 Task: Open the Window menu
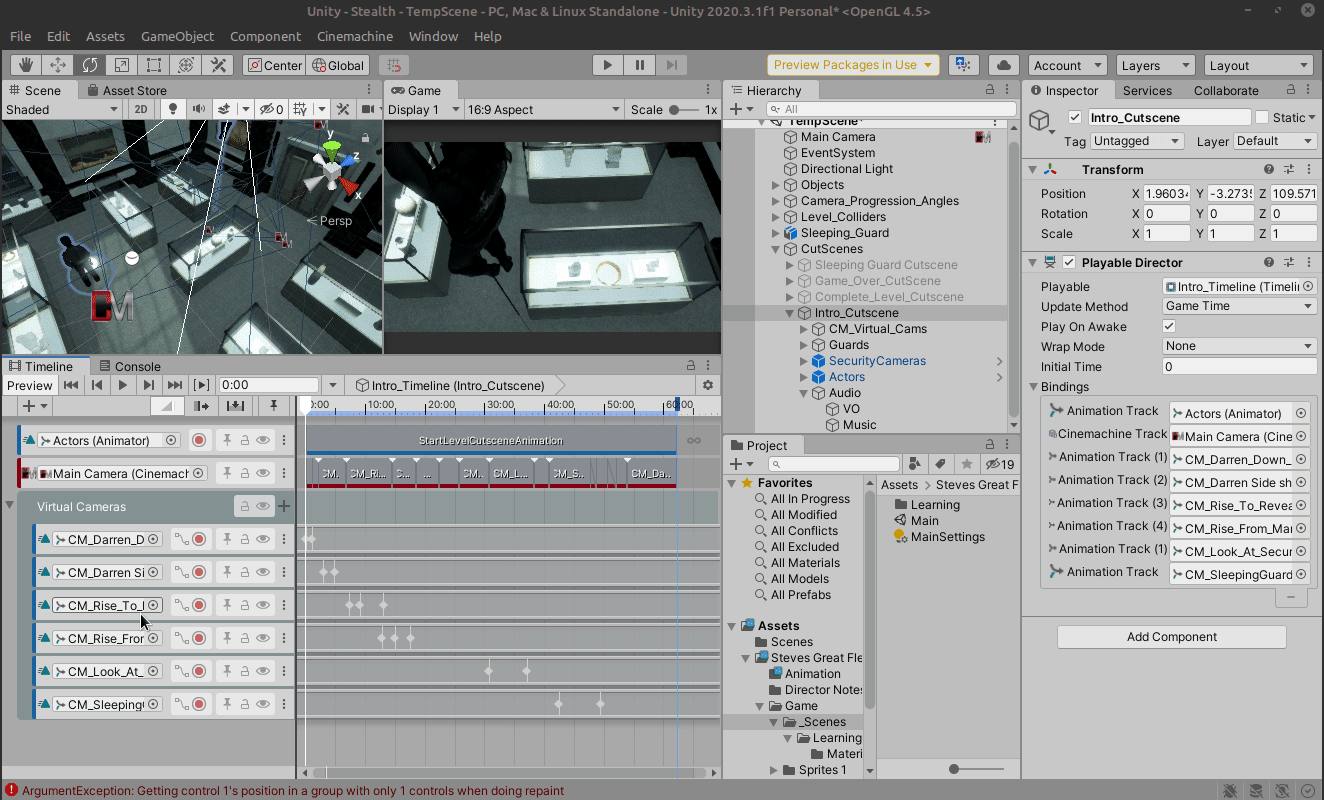tap(433, 36)
